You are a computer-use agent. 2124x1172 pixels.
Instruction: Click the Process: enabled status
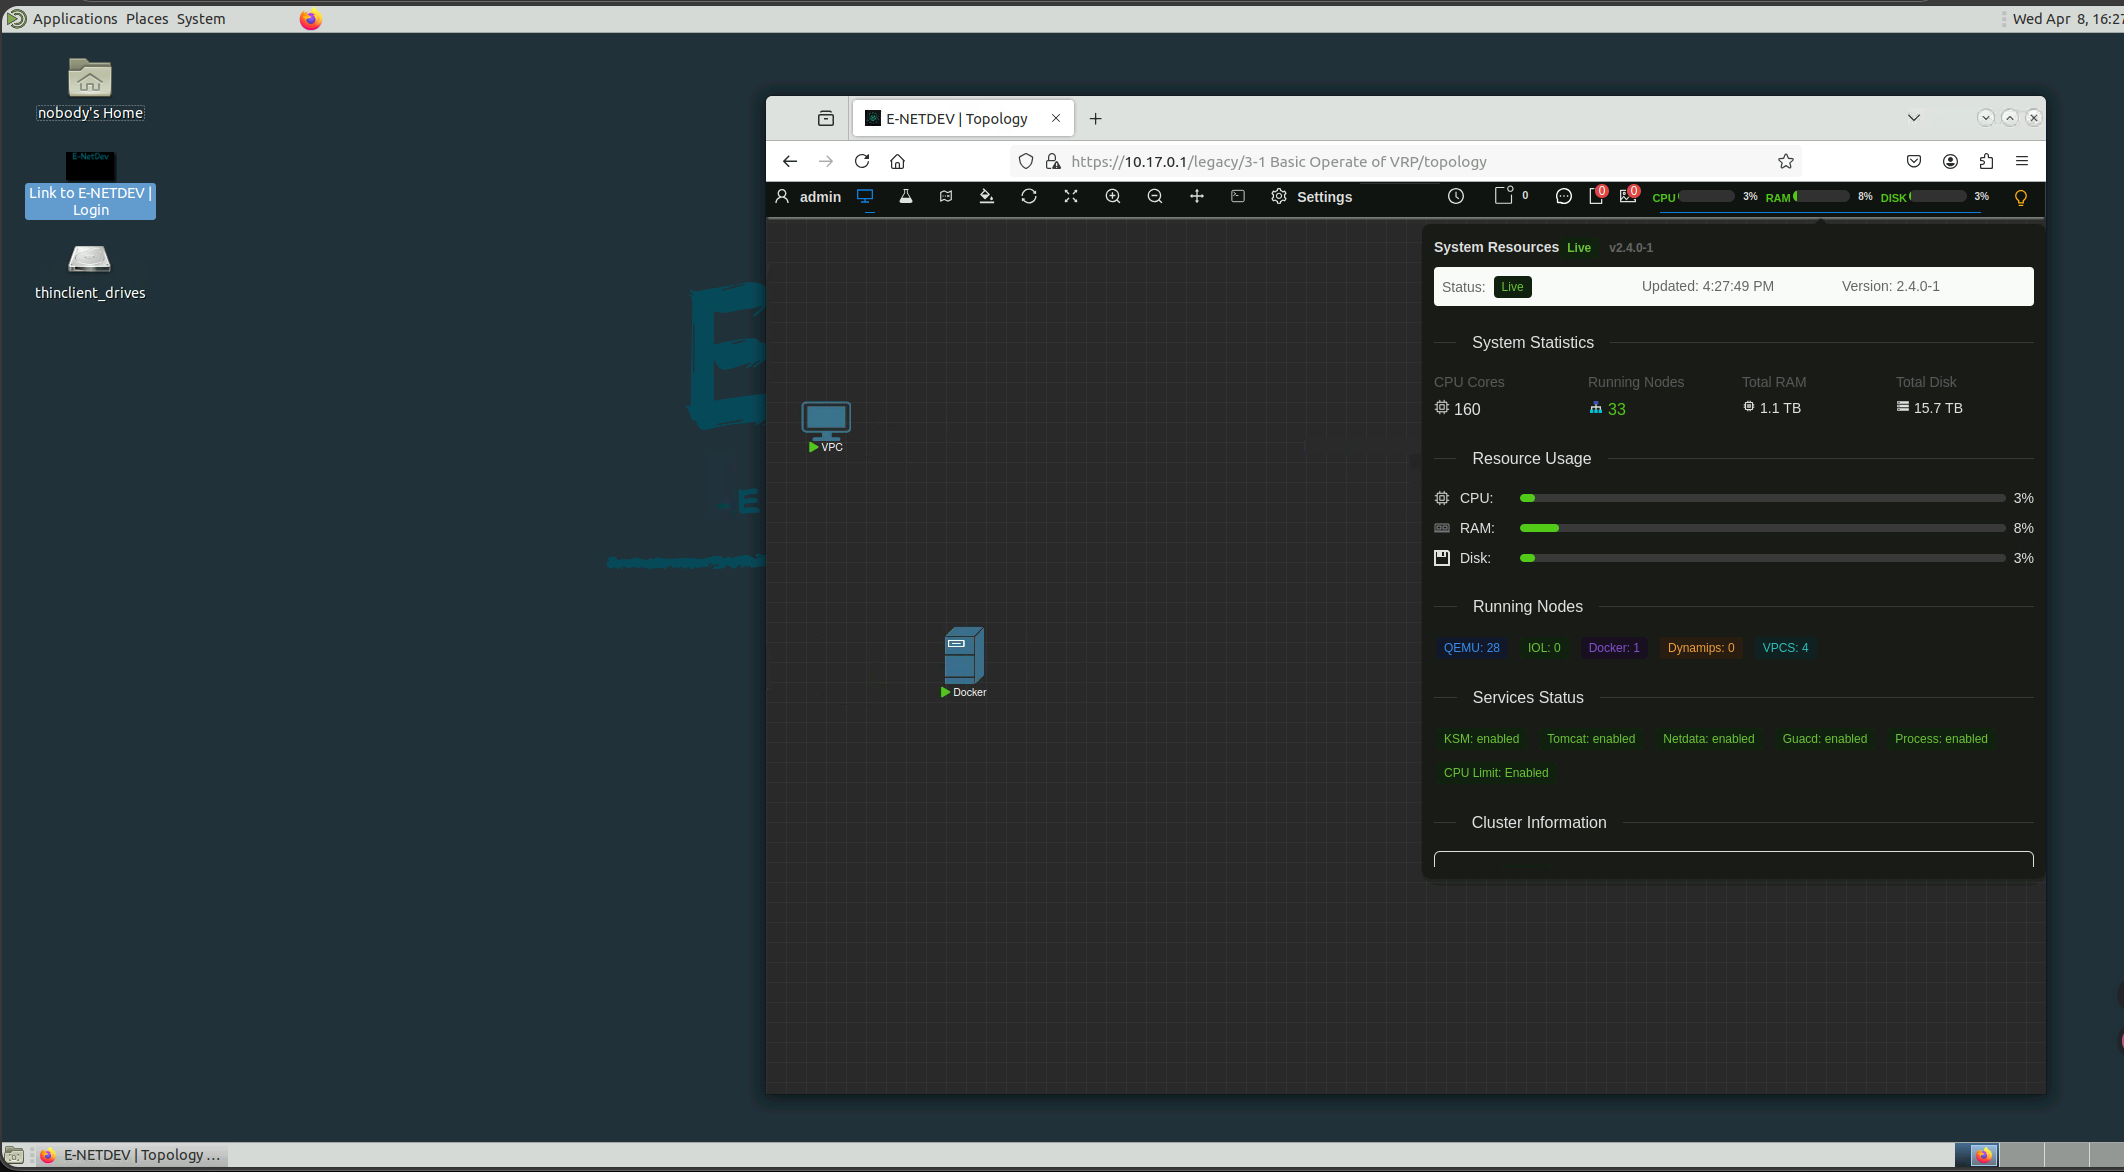1941,739
